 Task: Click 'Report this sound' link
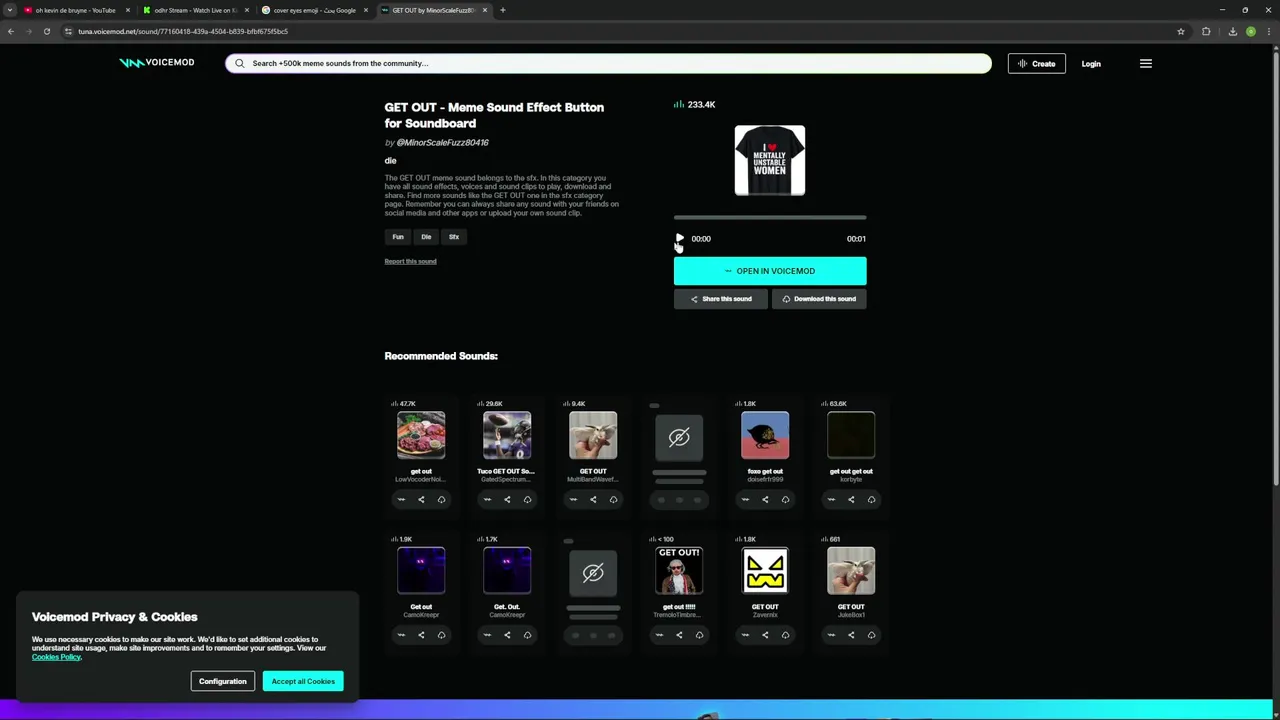coord(410,261)
